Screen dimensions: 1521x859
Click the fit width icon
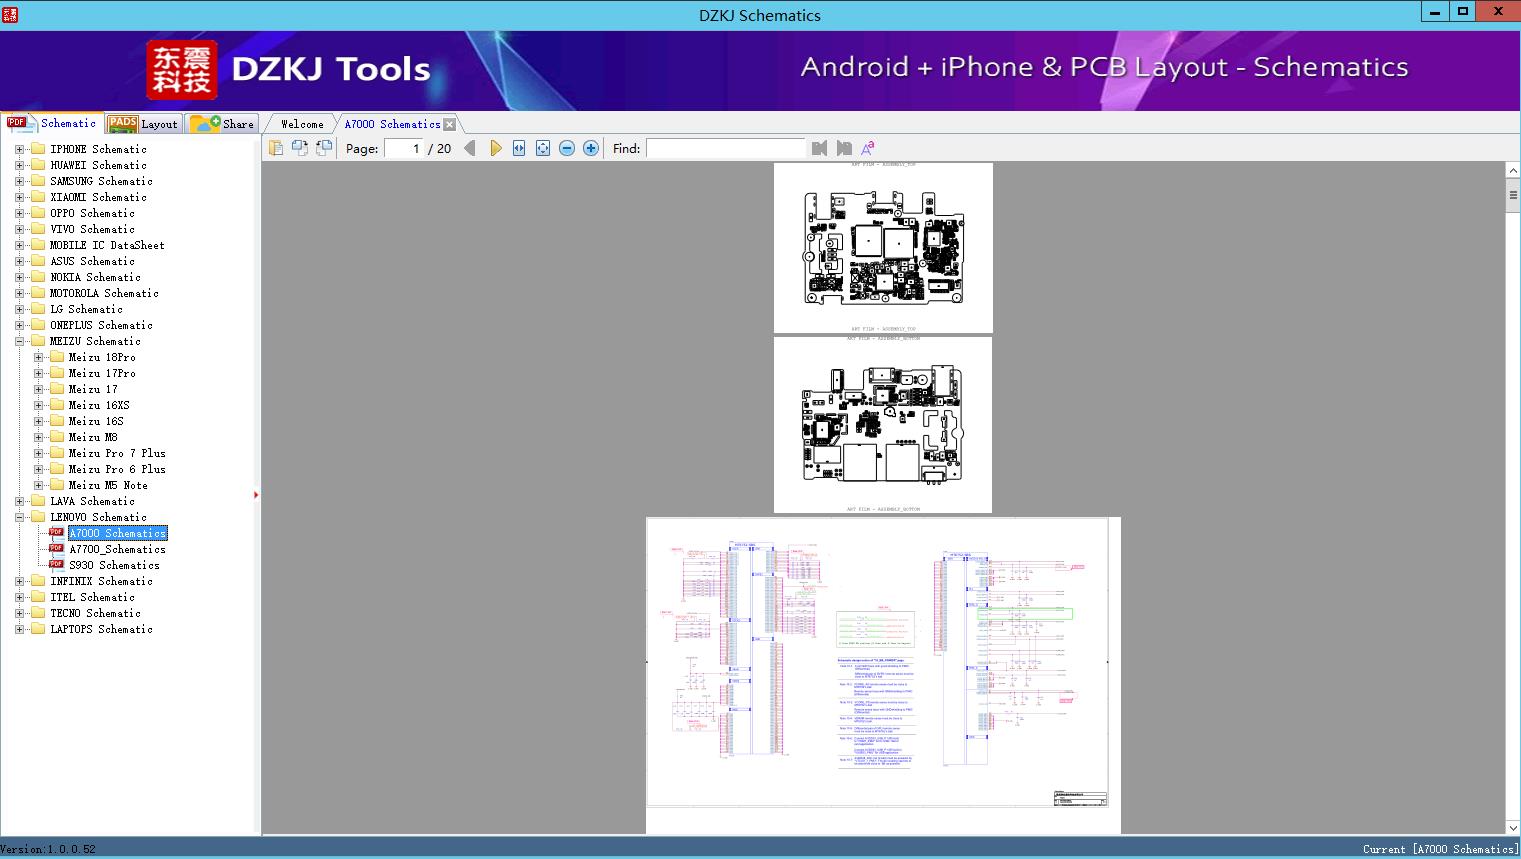tap(519, 148)
